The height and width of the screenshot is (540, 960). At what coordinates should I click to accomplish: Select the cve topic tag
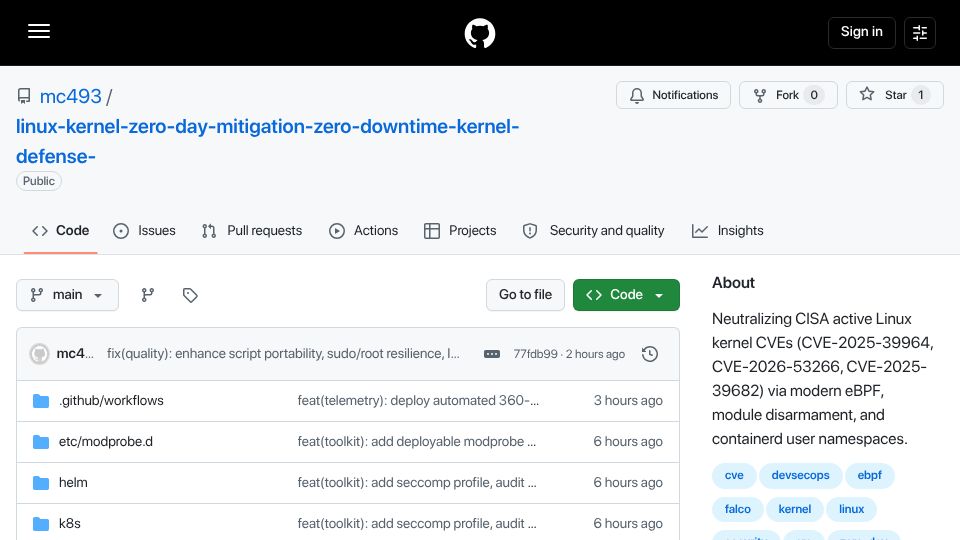pyautogui.click(x=734, y=475)
